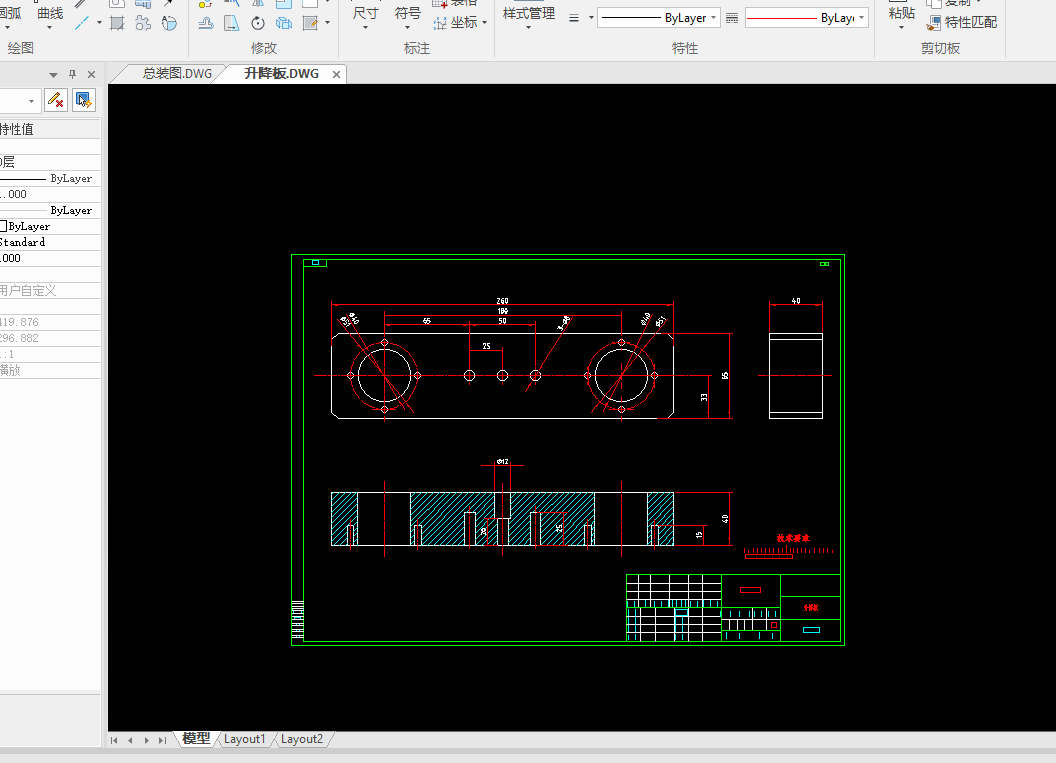Open the line weight dropdown arrow
The height and width of the screenshot is (763, 1056).
(x=591, y=18)
